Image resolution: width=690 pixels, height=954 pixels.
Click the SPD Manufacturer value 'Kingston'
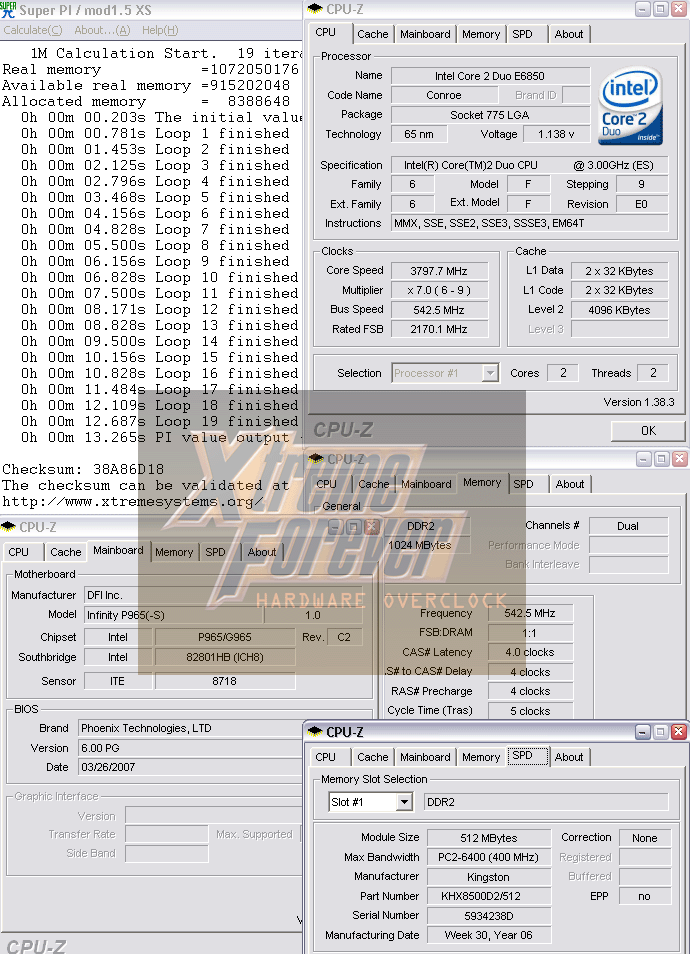(x=489, y=877)
